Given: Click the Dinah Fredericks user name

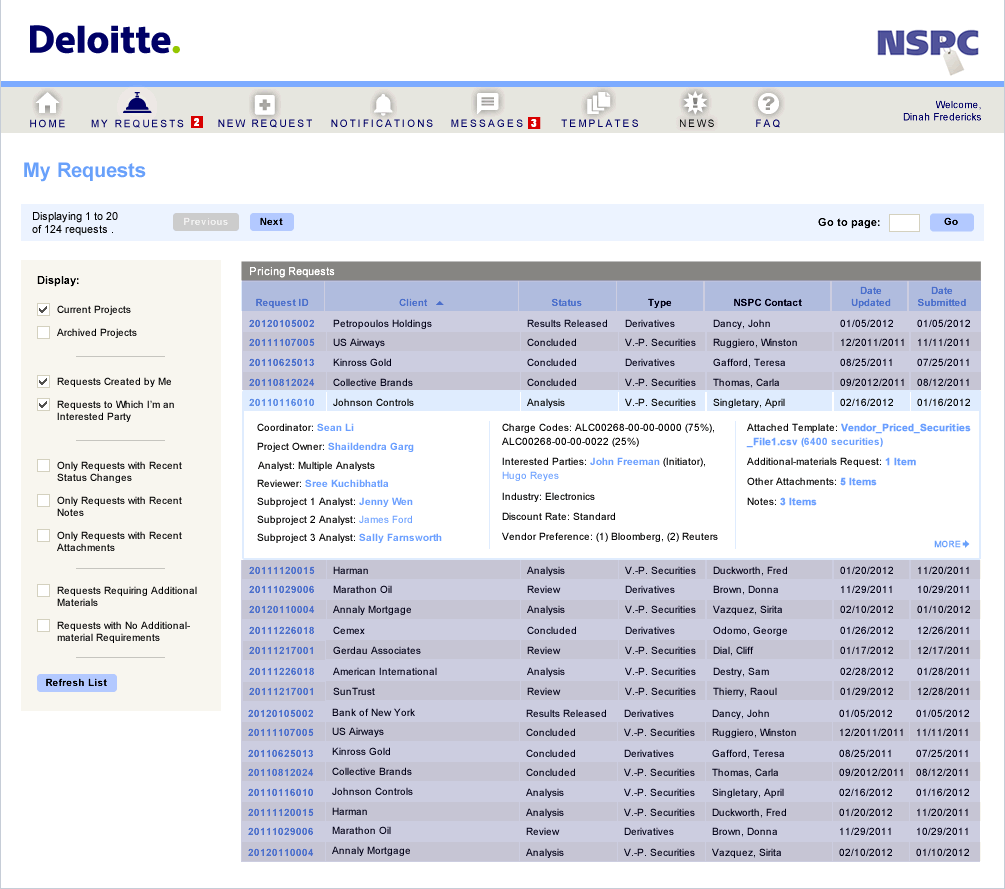Looking at the screenshot, I should click(x=942, y=117).
